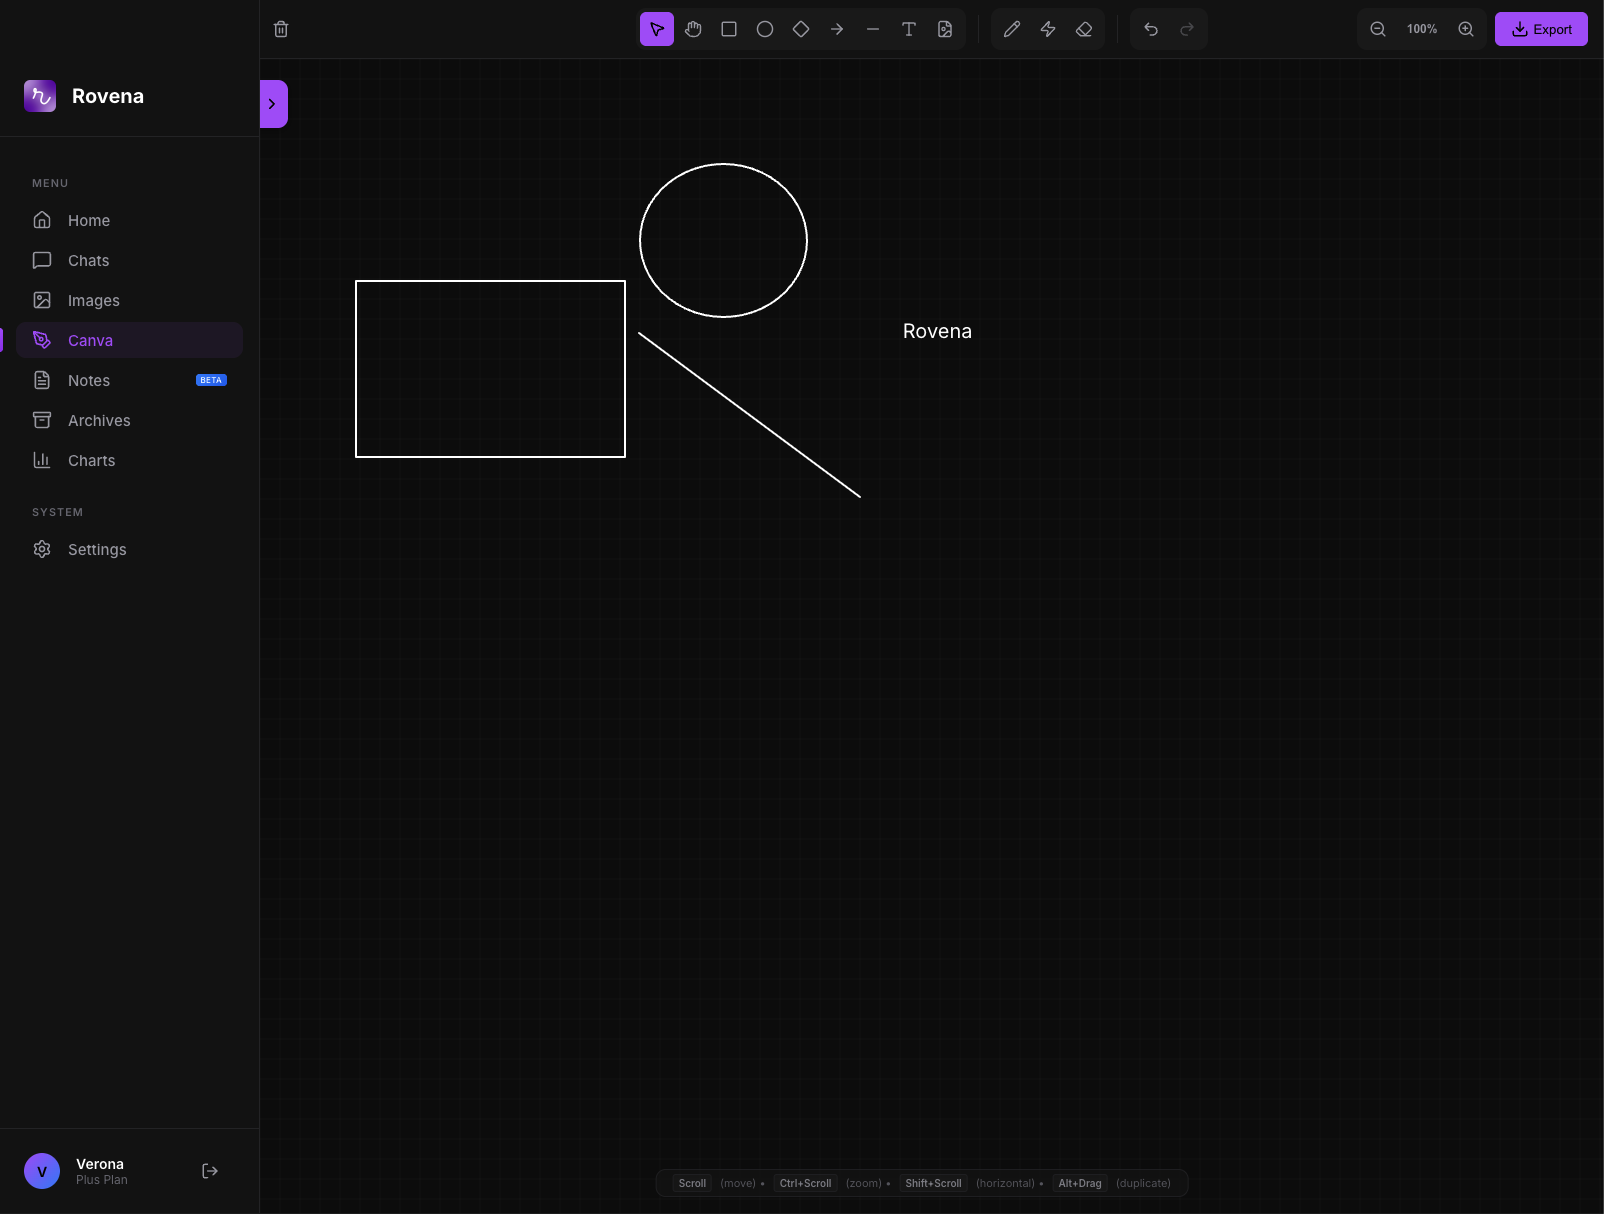Click the Shift+Scroll shortcut hint
The width and height of the screenshot is (1604, 1214).
(933, 1183)
